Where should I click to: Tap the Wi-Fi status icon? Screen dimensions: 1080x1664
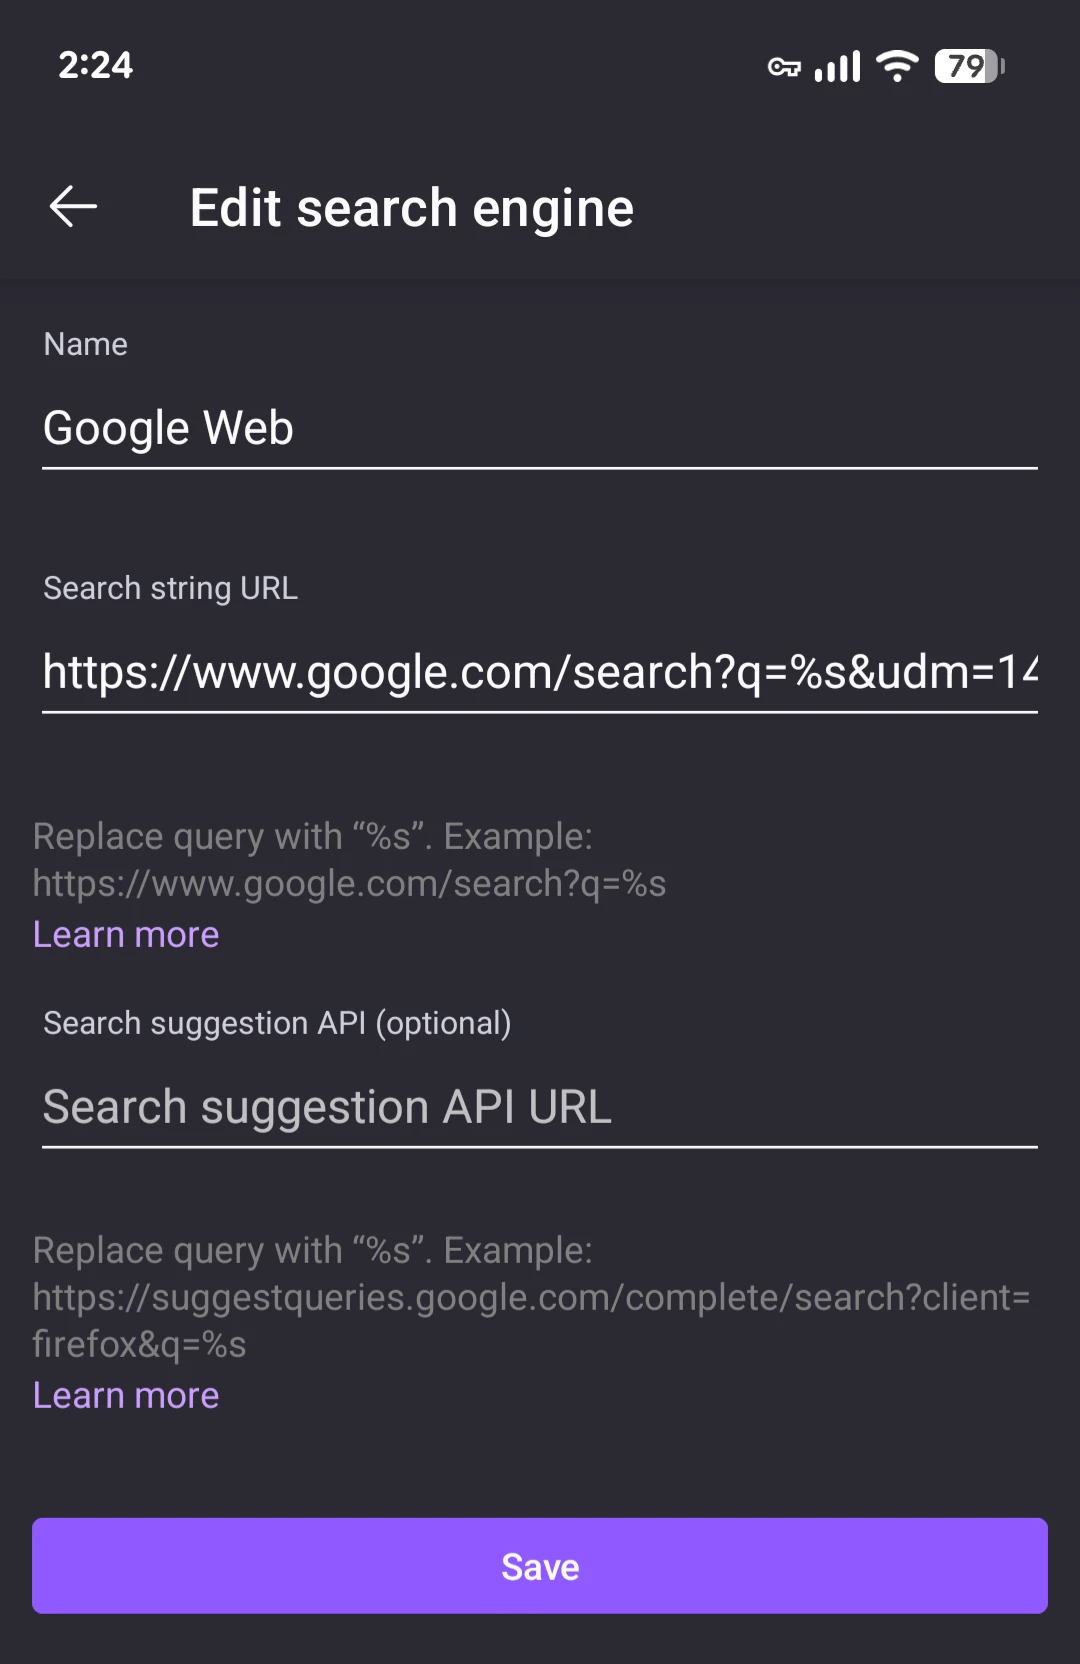click(897, 67)
